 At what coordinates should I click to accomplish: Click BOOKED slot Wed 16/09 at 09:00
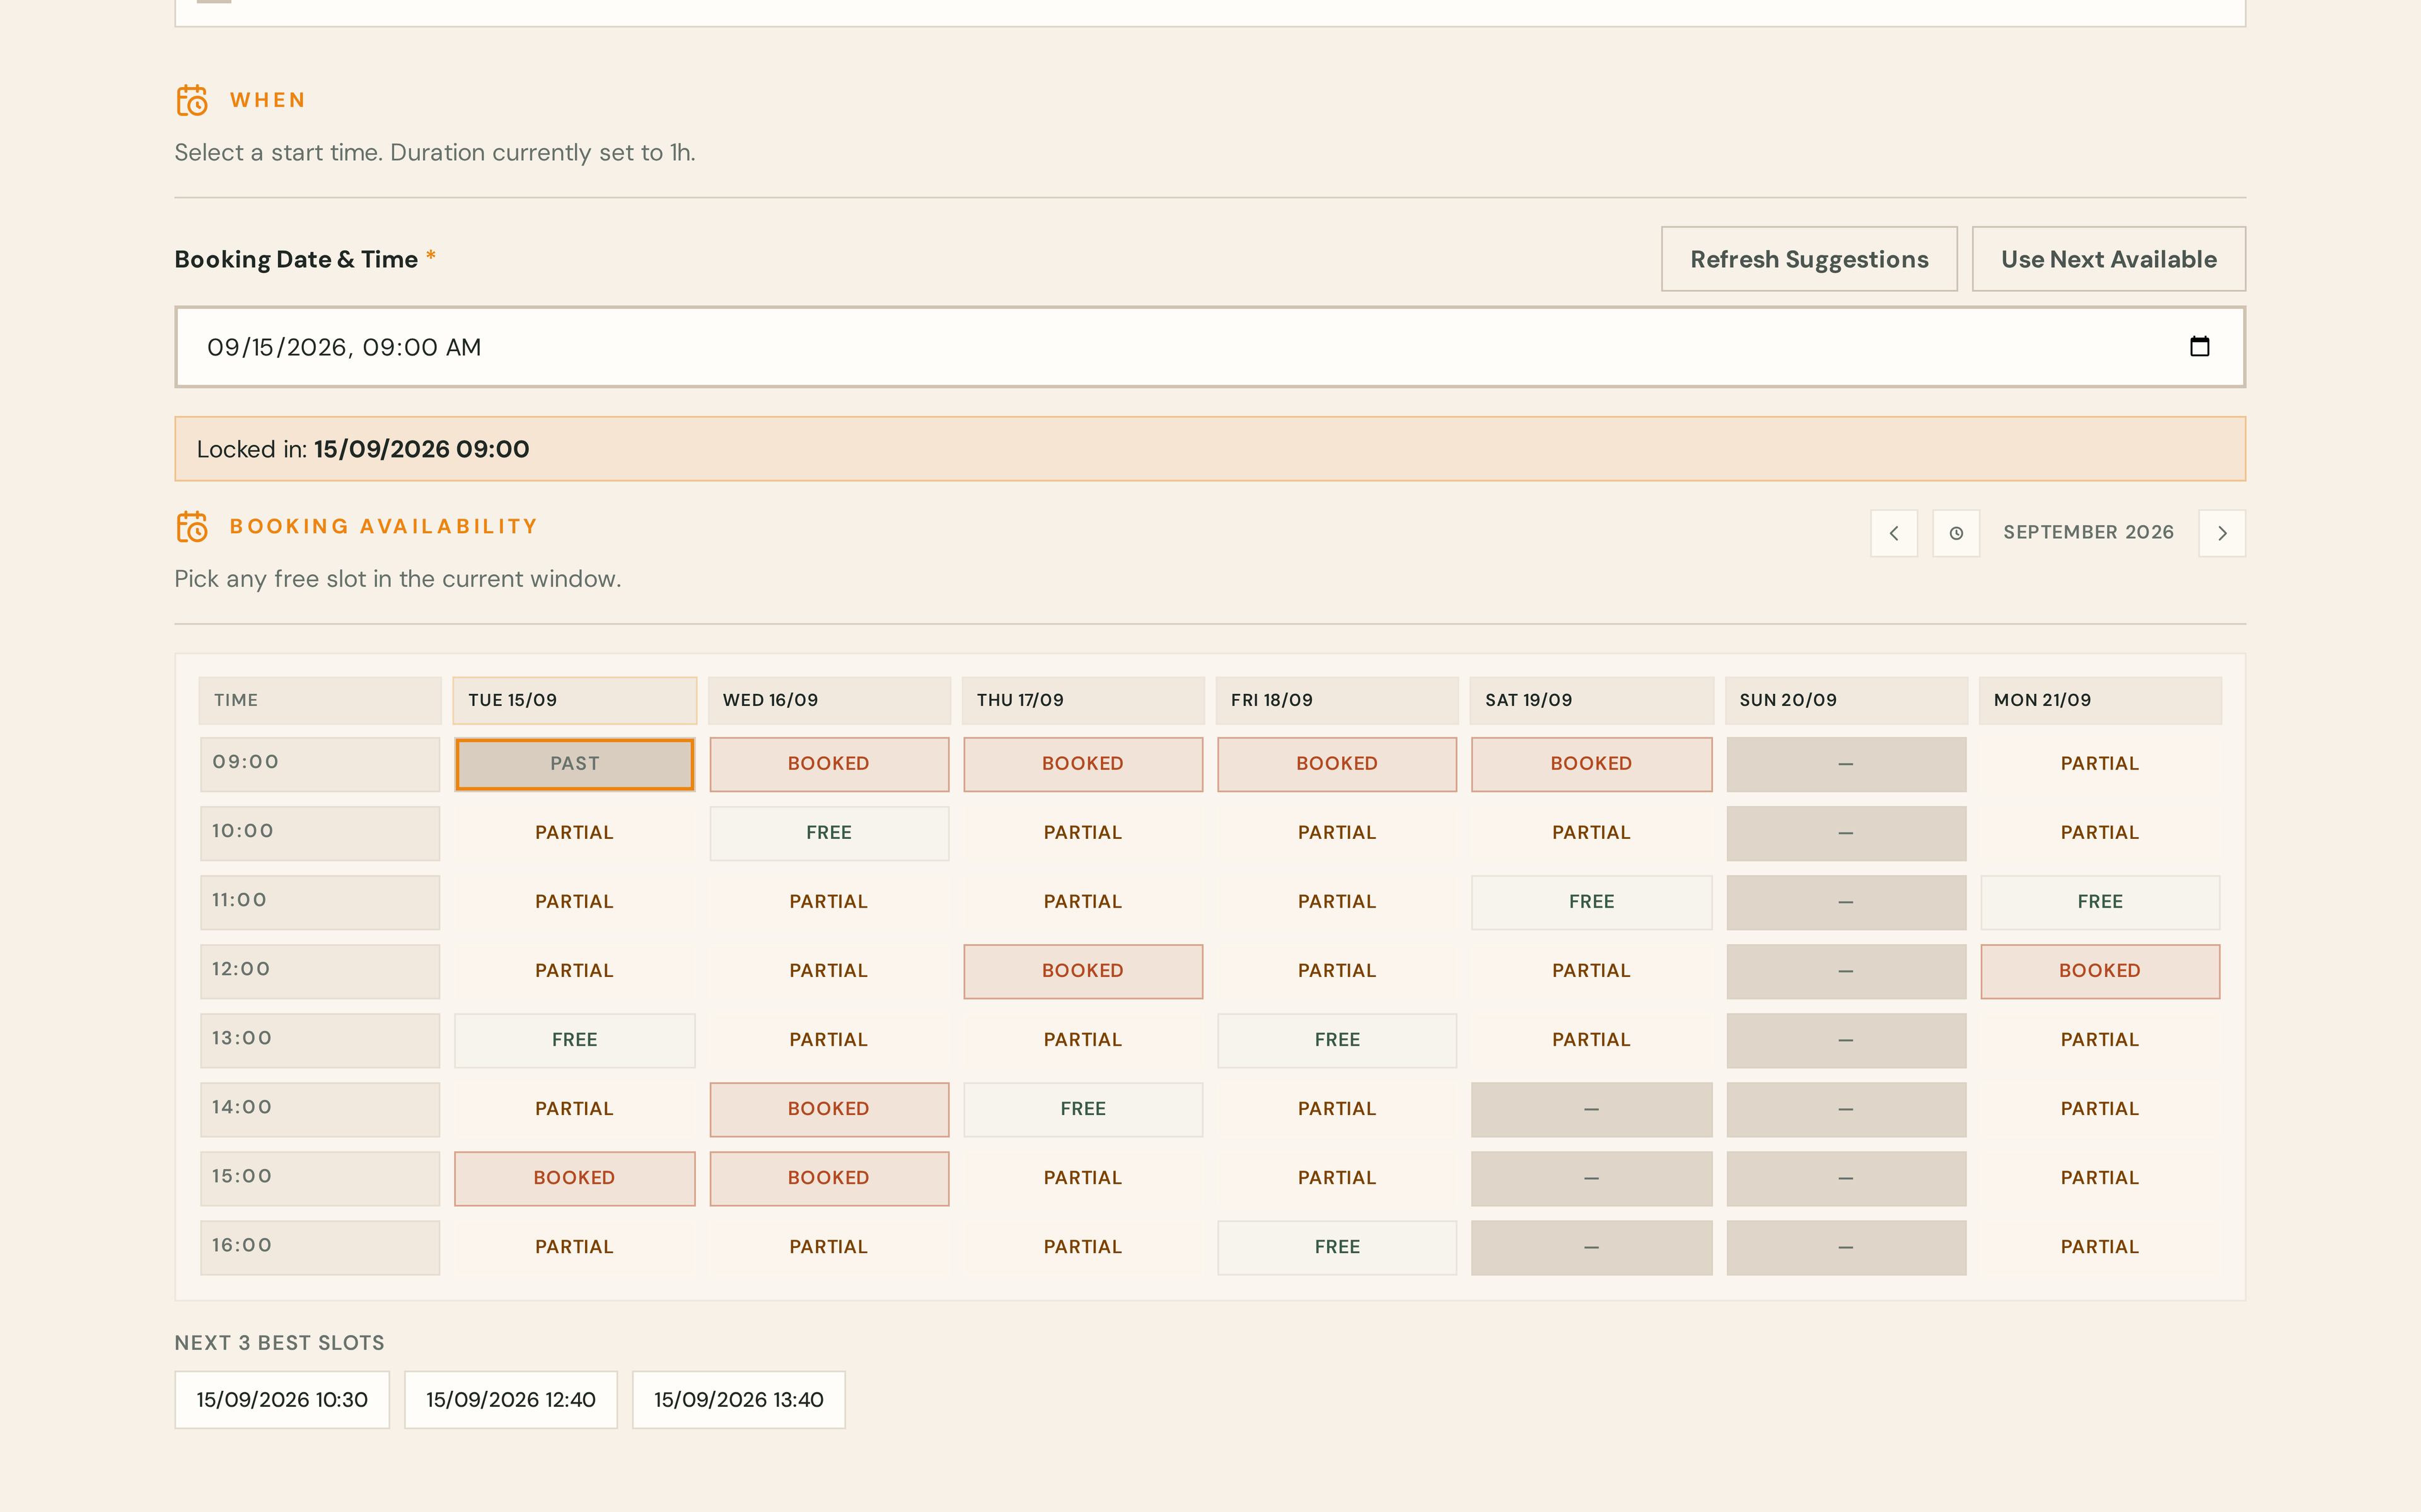click(829, 764)
